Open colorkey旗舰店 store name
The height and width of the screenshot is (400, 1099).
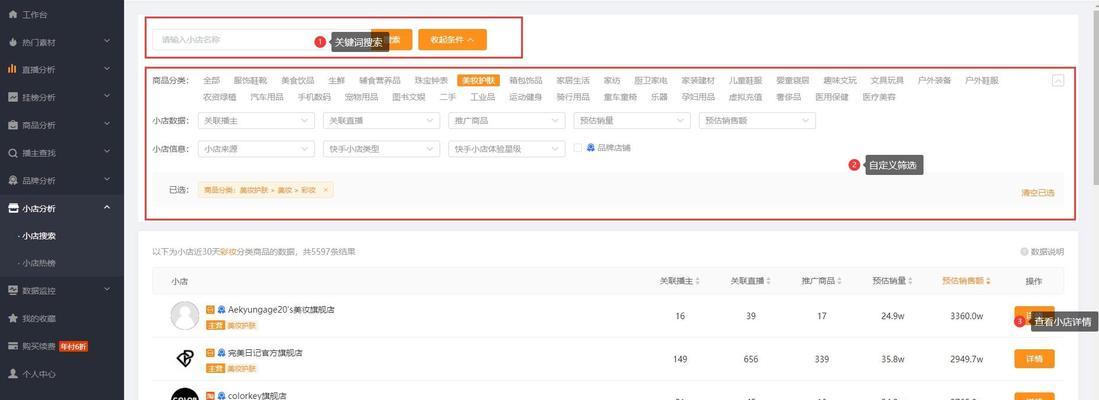[257, 396]
